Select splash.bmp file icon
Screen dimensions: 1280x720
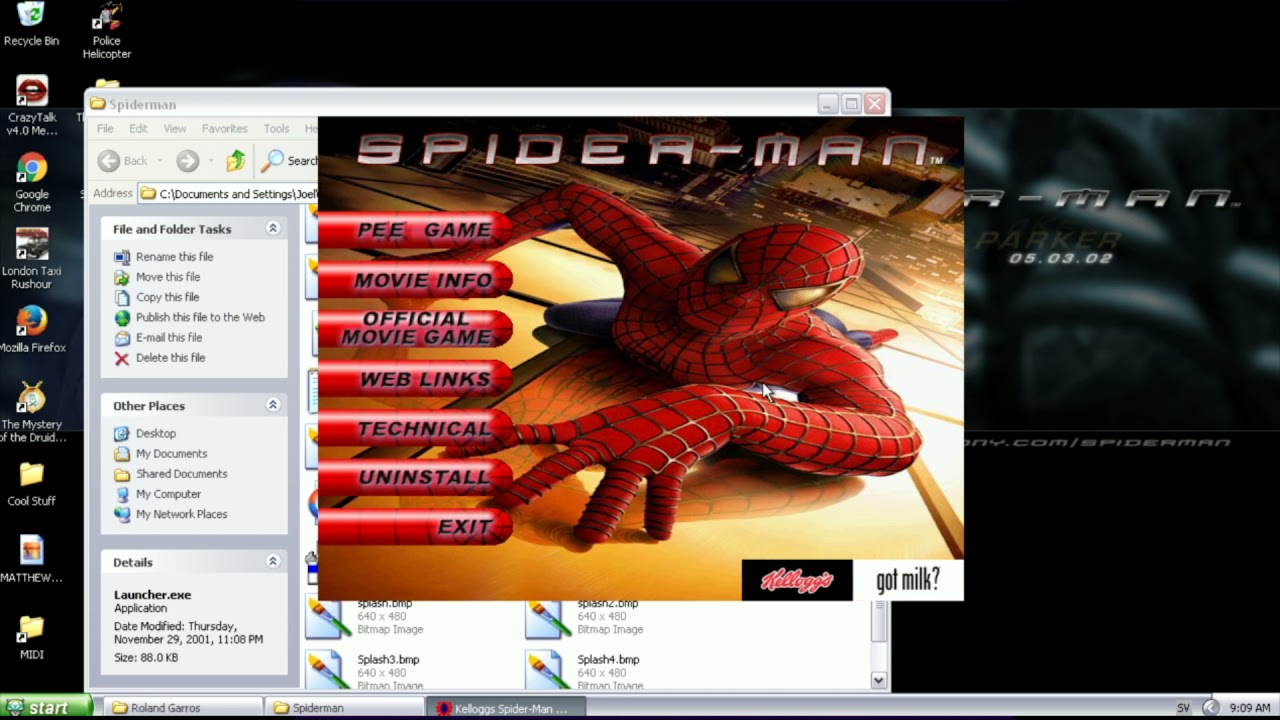(326, 618)
